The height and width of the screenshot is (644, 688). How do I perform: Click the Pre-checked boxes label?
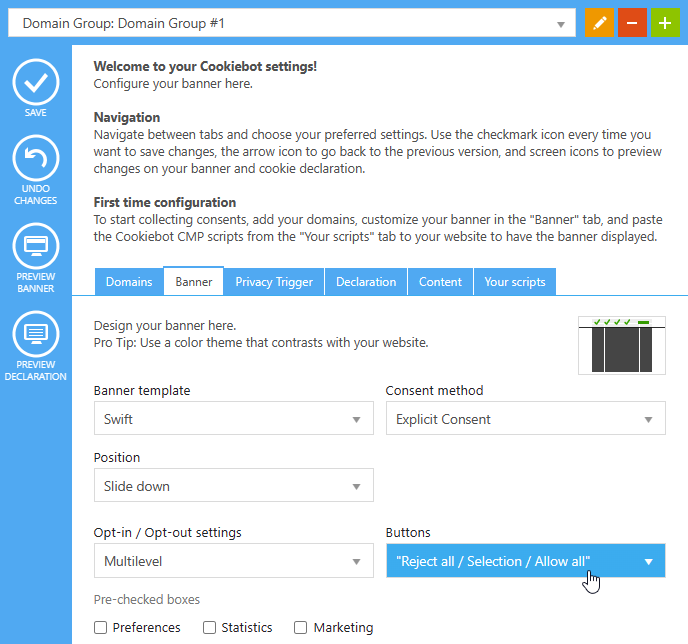[147, 599]
